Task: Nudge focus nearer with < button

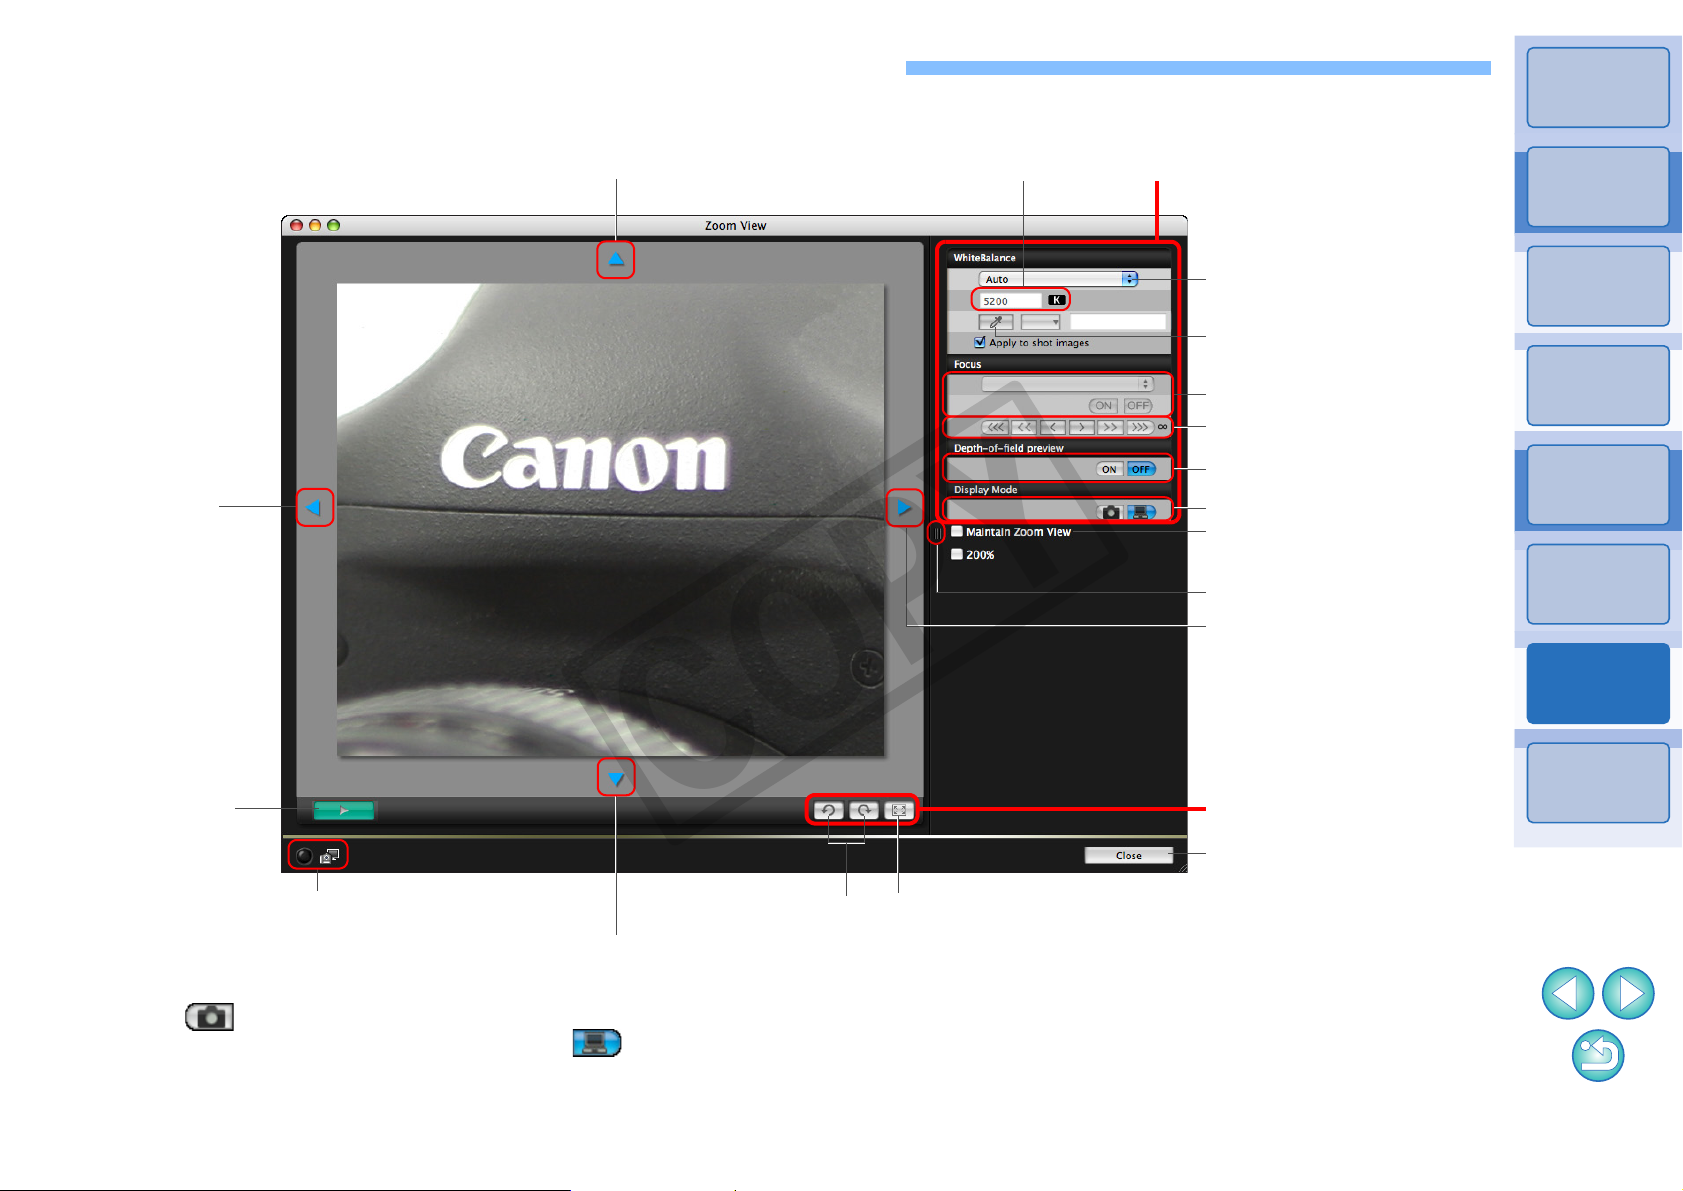Action: click(1053, 427)
